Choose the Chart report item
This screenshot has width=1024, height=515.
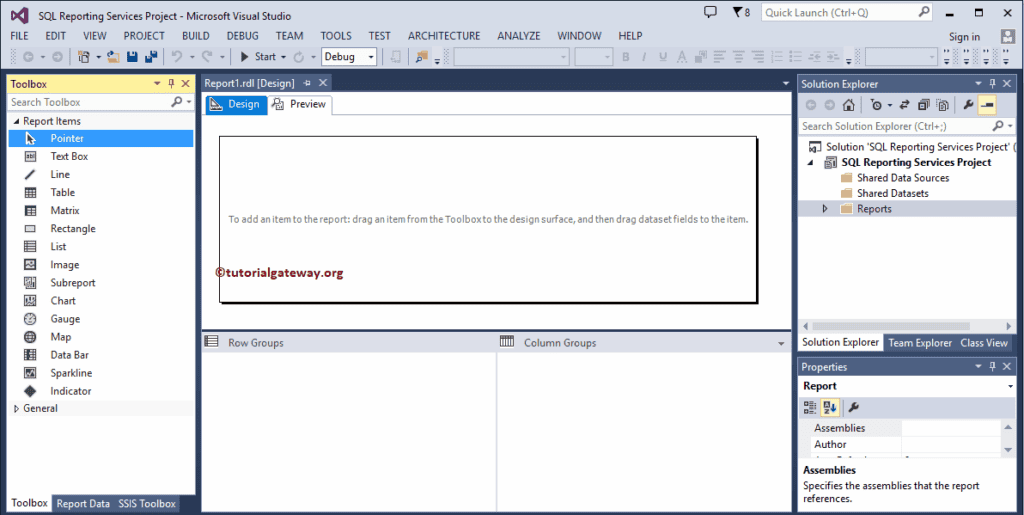click(x=101, y=301)
